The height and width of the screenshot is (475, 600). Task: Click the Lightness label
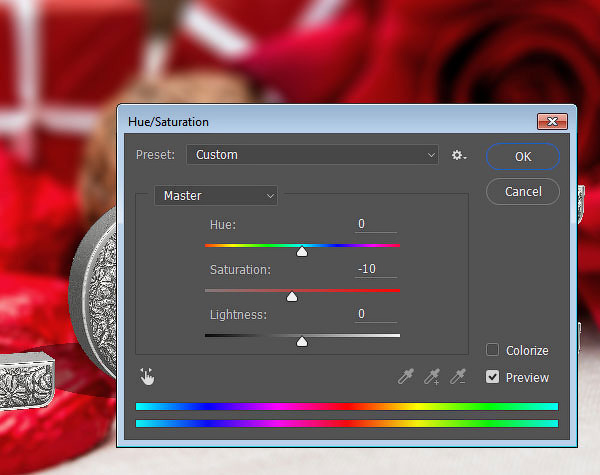238,315
